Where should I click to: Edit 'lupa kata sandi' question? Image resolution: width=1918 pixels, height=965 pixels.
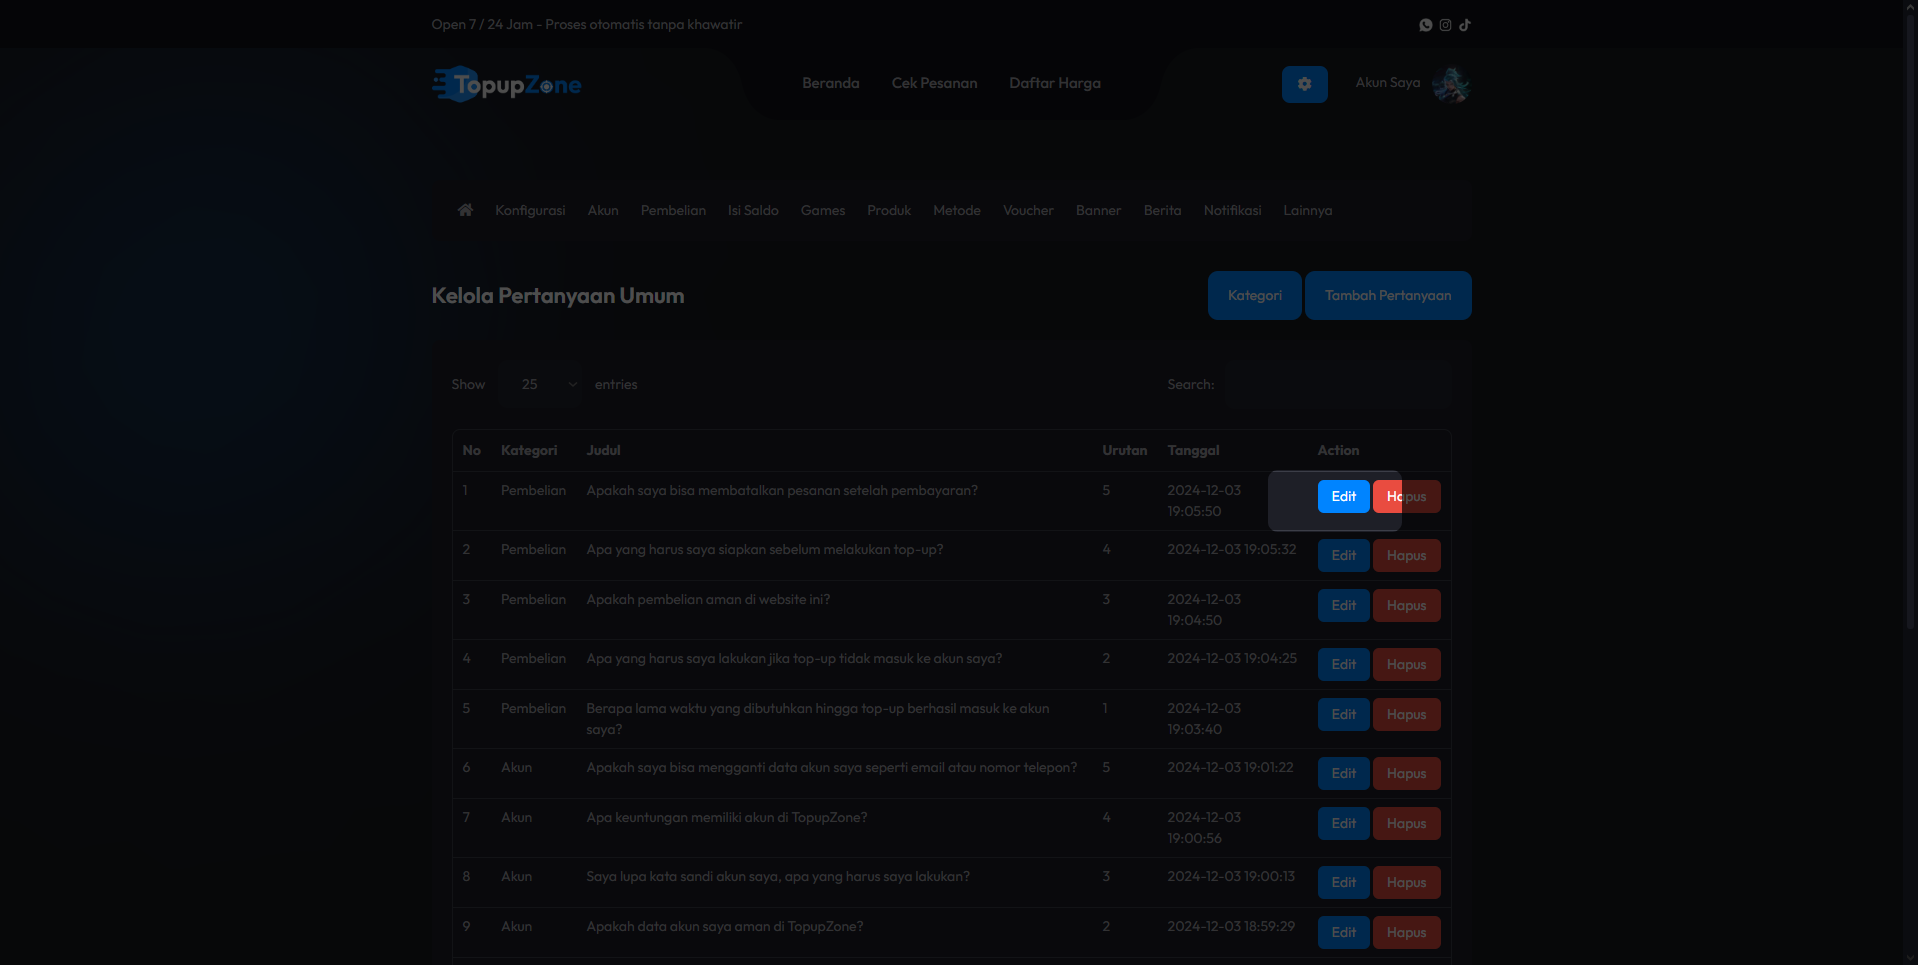pyautogui.click(x=1344, y=882)
